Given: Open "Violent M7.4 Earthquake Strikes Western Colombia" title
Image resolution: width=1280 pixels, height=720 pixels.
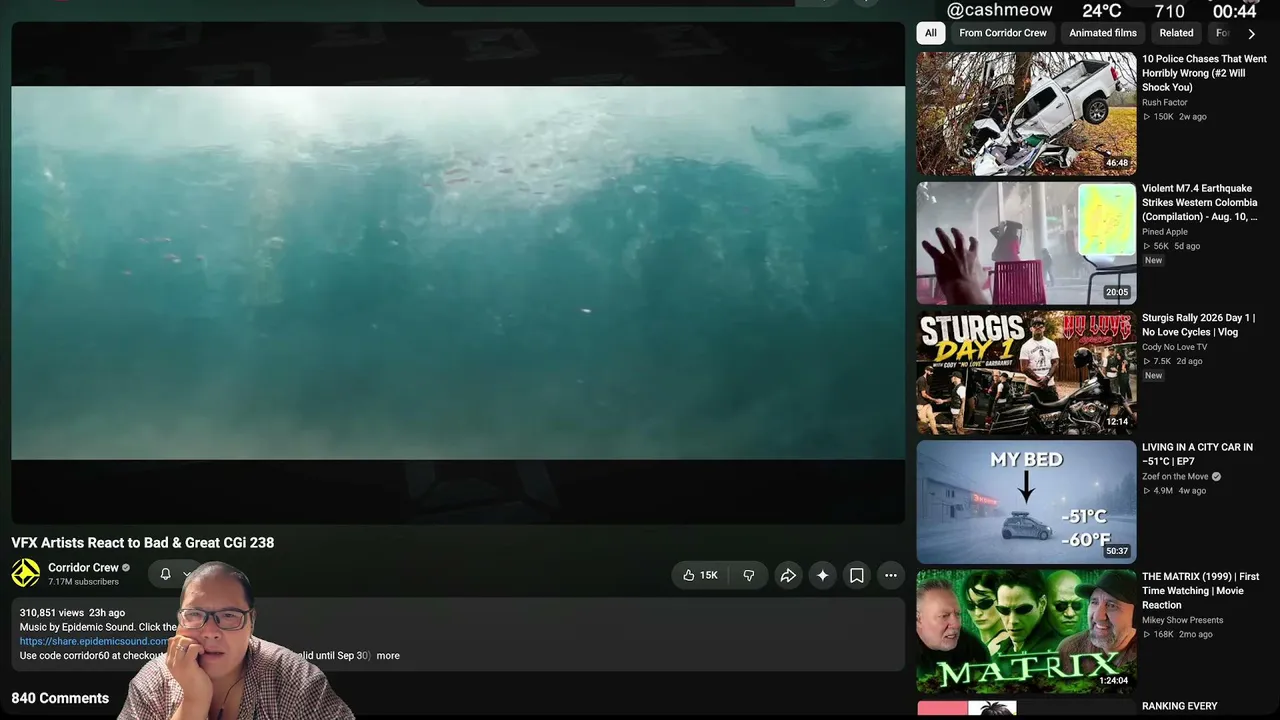Looking at the screenshot, I should point(1200,202).
